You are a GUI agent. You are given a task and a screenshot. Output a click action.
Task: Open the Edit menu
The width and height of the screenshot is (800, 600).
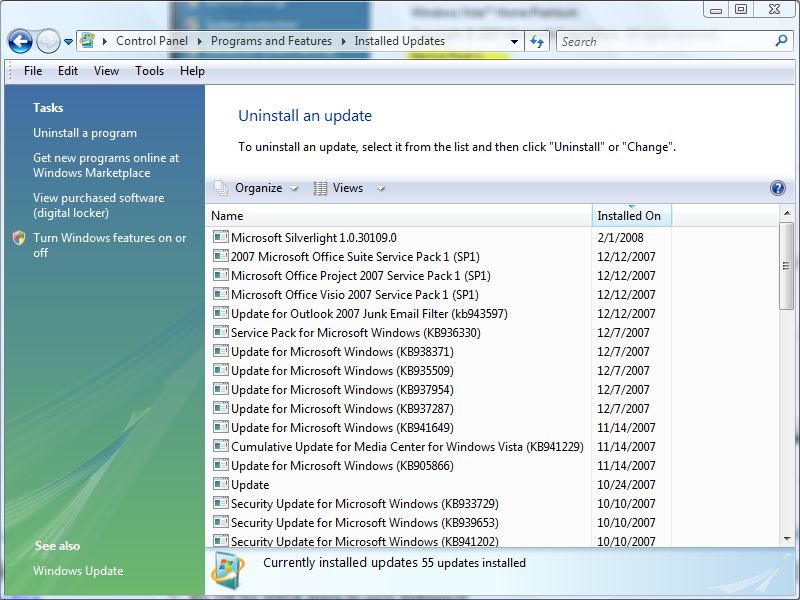tap(68, 71)
